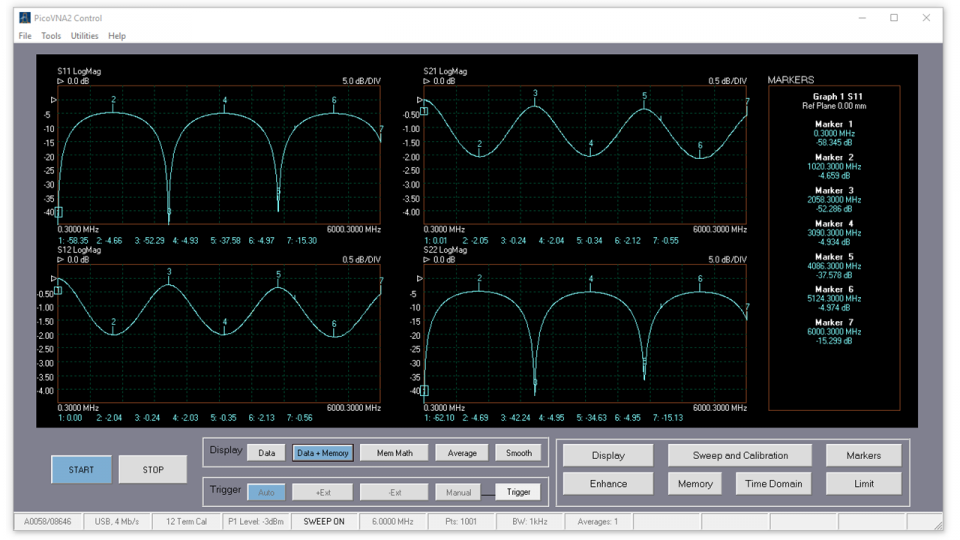
Task: Open the Time Domain settings
Action: click(x=773, y=484)
